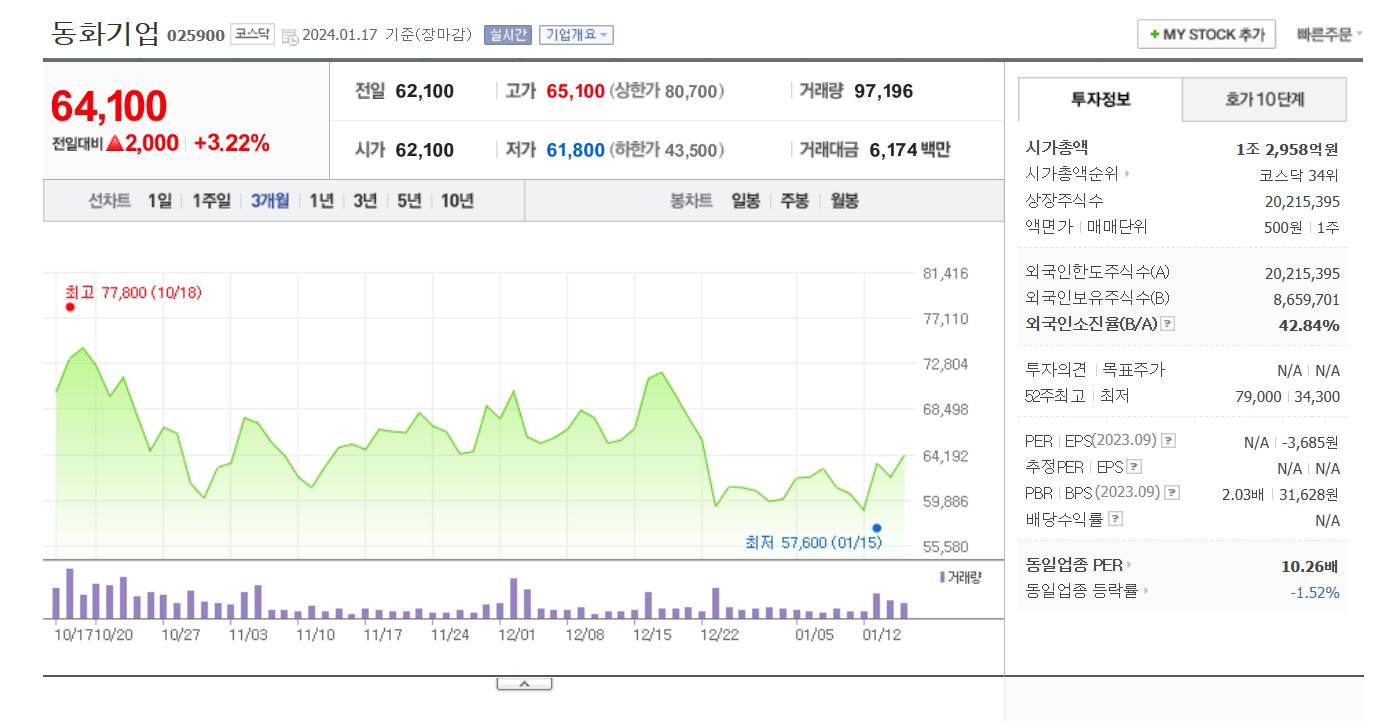Viewport: 1385px width, 721px height.
Task: Select 5년 line chart period
Action: (409, 201)
